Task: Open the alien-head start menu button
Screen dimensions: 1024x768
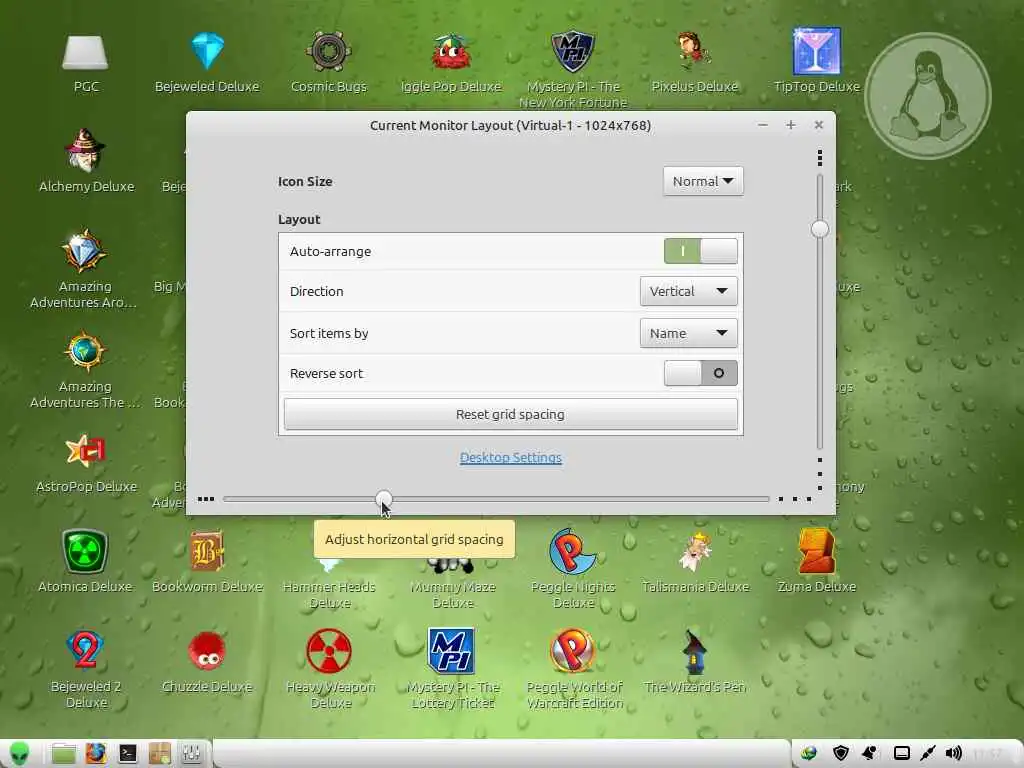Action: [x=19, y=753]
